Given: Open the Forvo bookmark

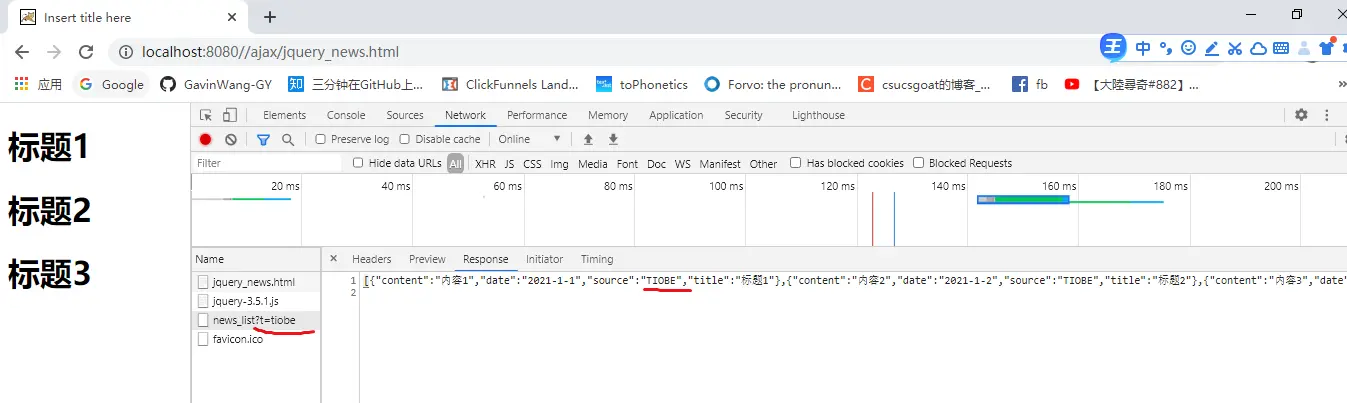Looking at the screenshot, I should click(773, 85).
